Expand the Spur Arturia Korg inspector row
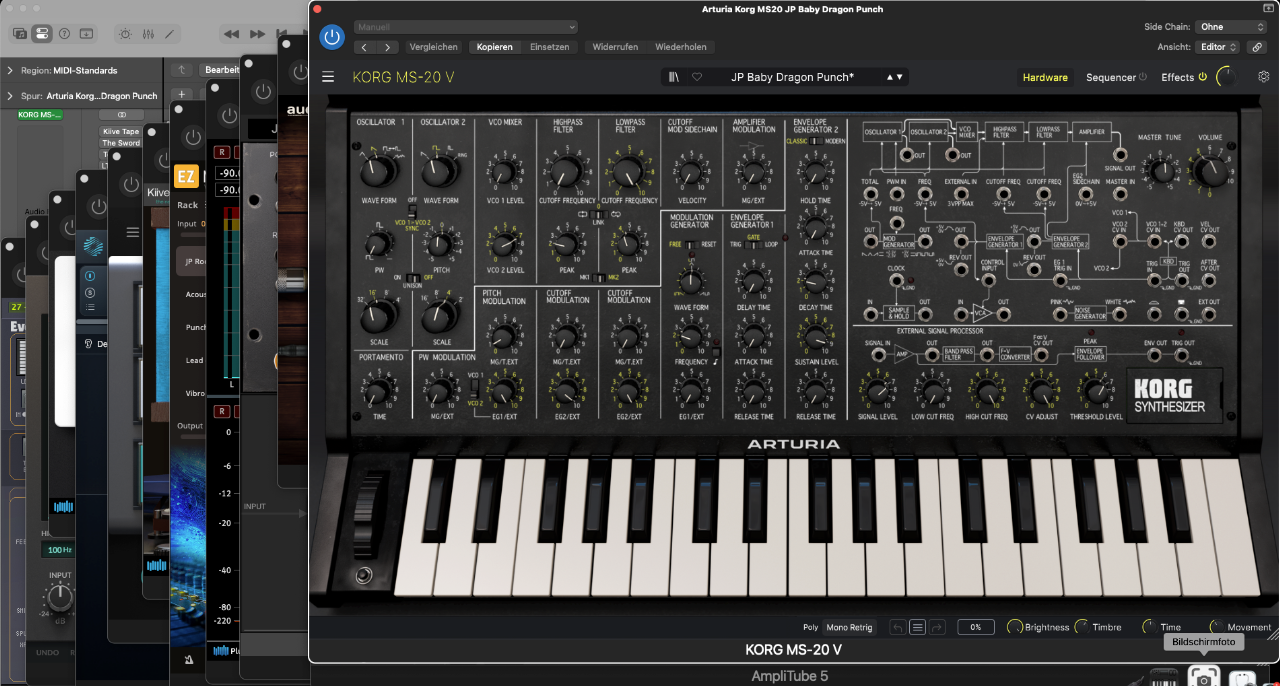This screenshot has width=1280, height=686. (x=80, y=96)
